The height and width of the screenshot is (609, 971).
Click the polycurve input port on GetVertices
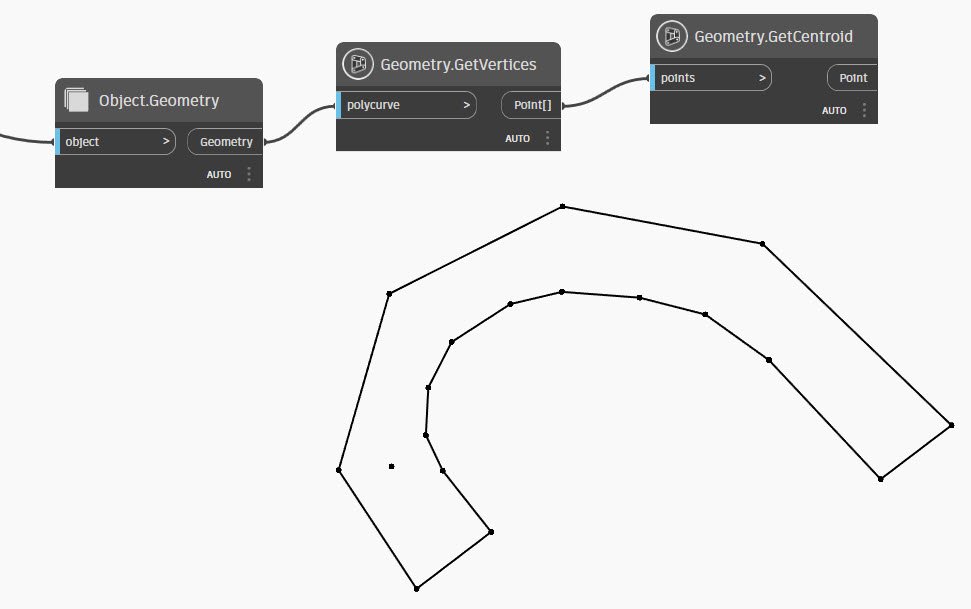pyautogui.click(x=406, y=104)
